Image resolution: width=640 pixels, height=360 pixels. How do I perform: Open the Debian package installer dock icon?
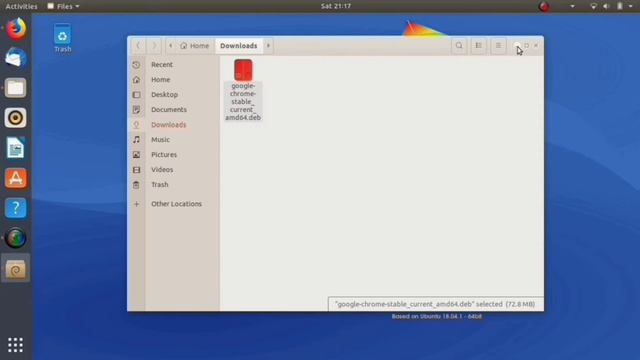tap(16, 269)
